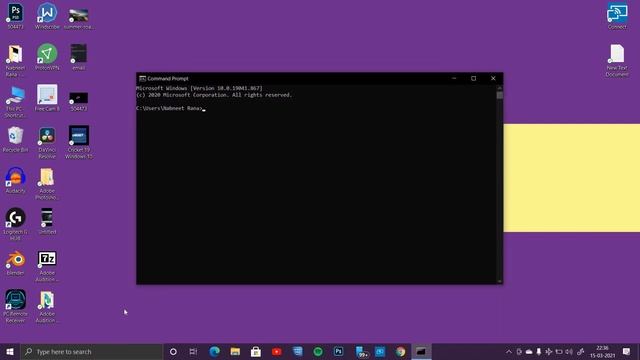The image size is (640, 360).
Task: Click the Command Prompt taskbar button
Action: (421, 351)
